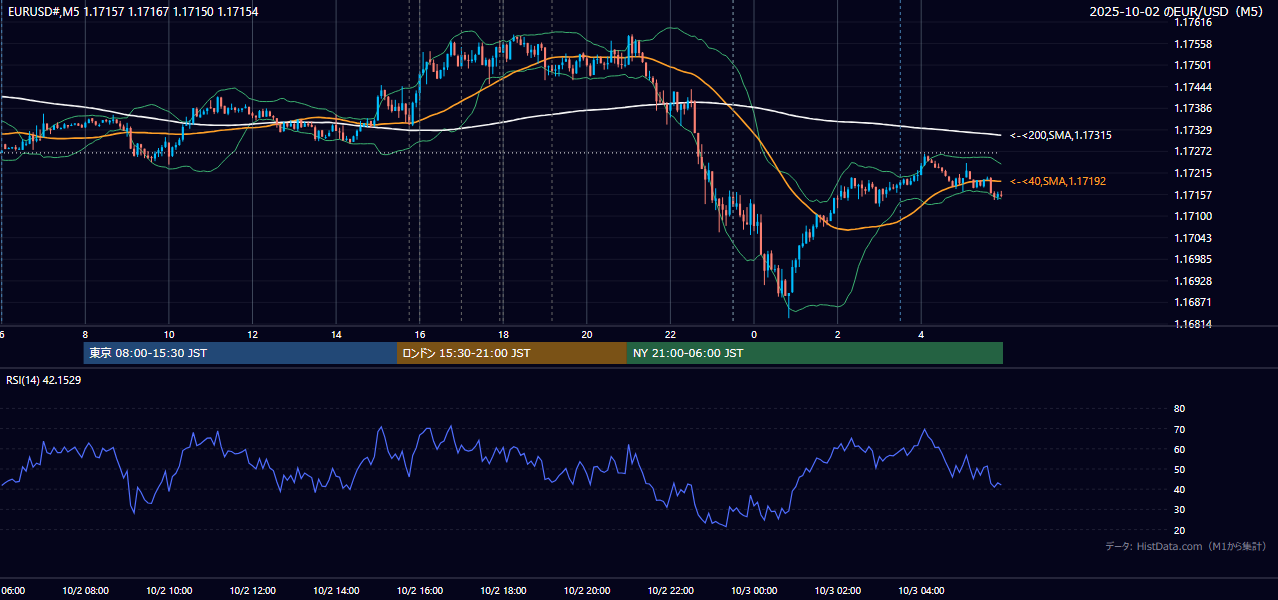This screenshot has width=1278, height=600.
Task: Click RSI scale level 30
Action: coord(1179,510)
